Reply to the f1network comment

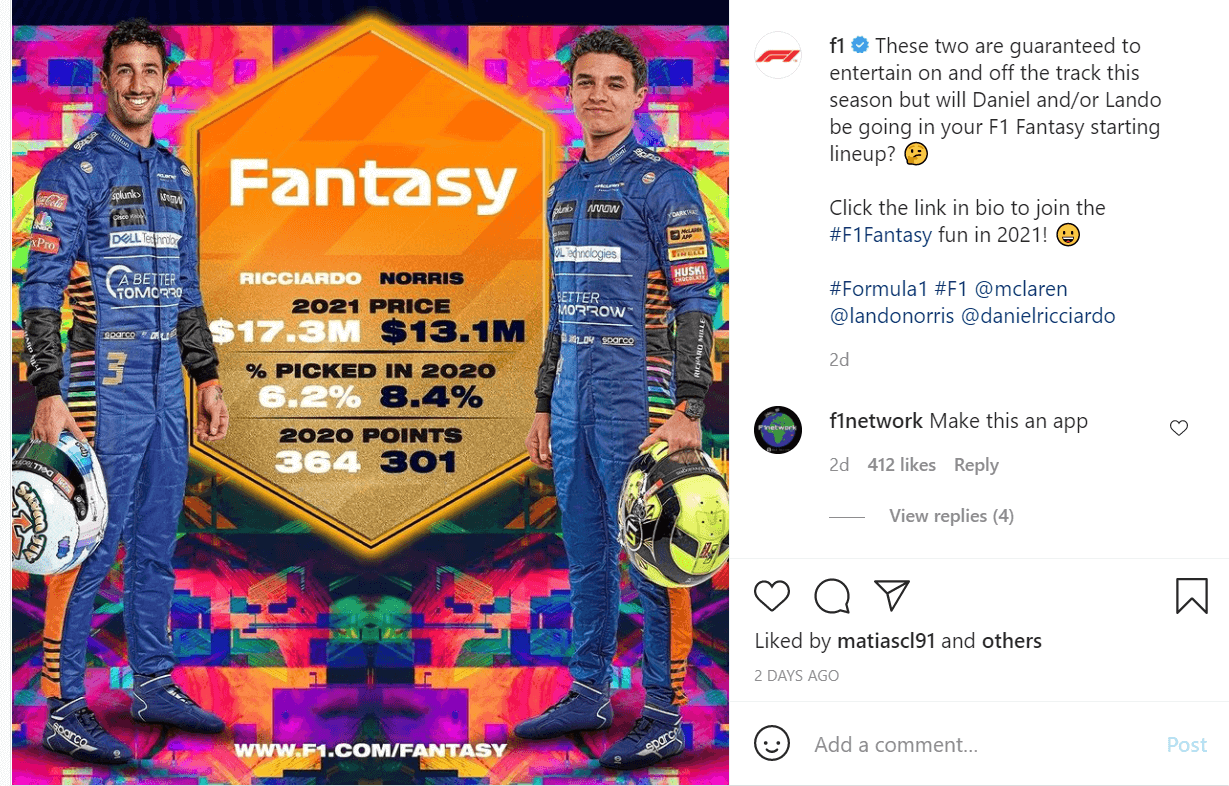tap(976, 465)
